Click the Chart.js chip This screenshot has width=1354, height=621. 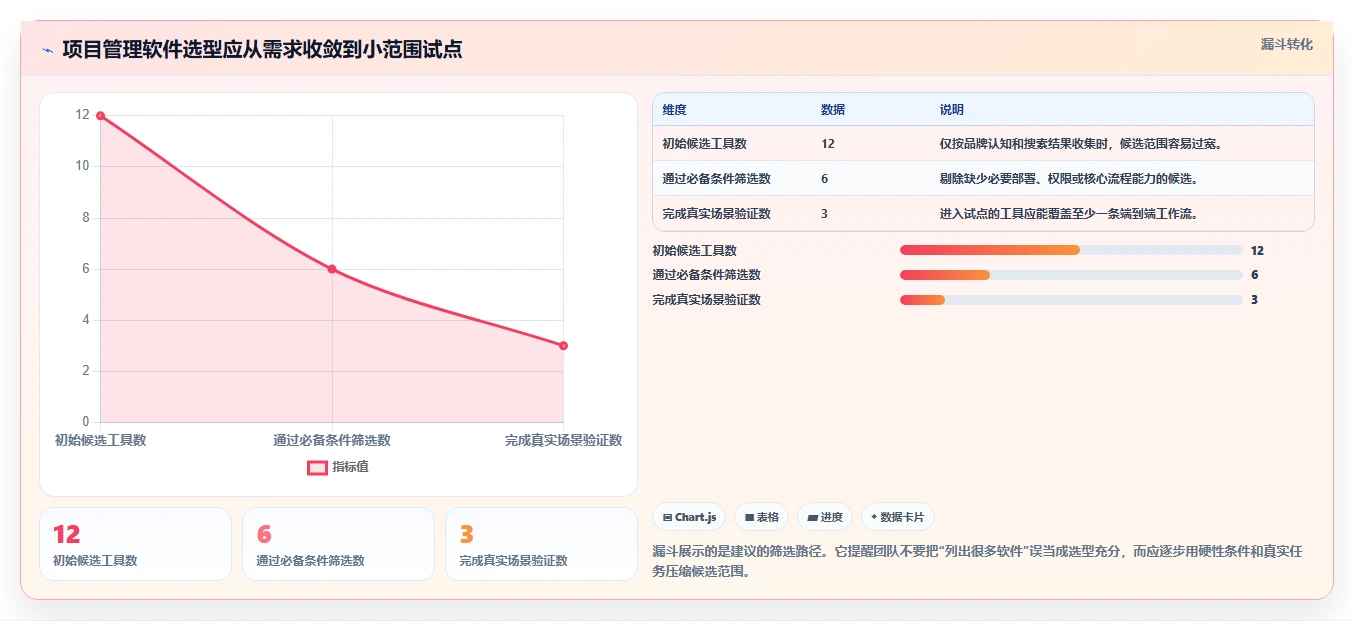[689, 517]
